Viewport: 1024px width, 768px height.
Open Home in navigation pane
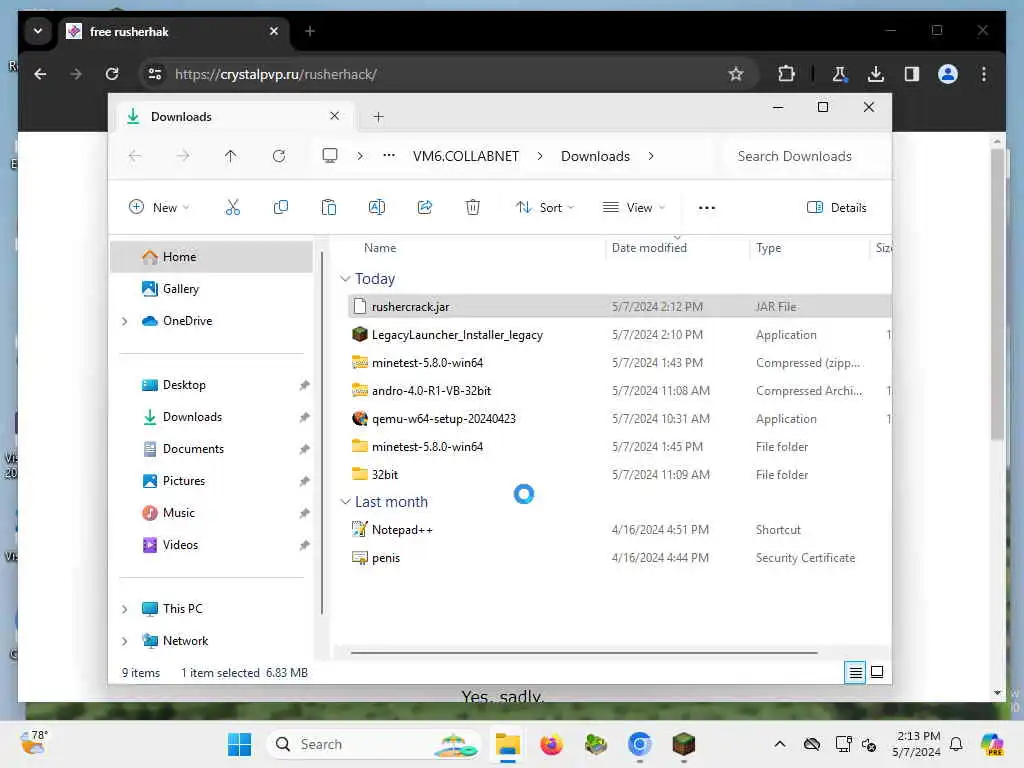tap(212, 257)
